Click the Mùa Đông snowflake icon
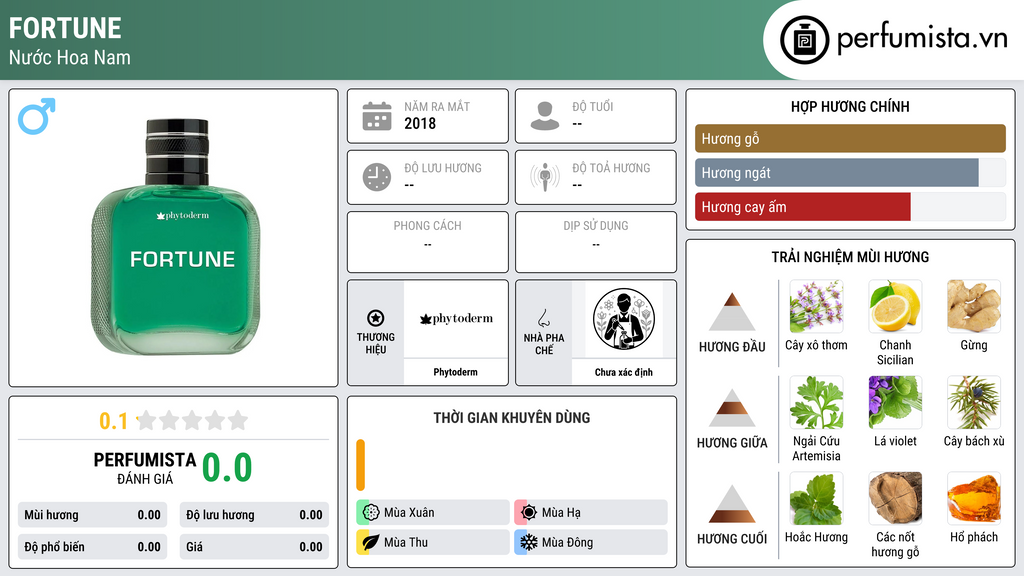This screenshot has width=1024, height=576. [529, 542]
